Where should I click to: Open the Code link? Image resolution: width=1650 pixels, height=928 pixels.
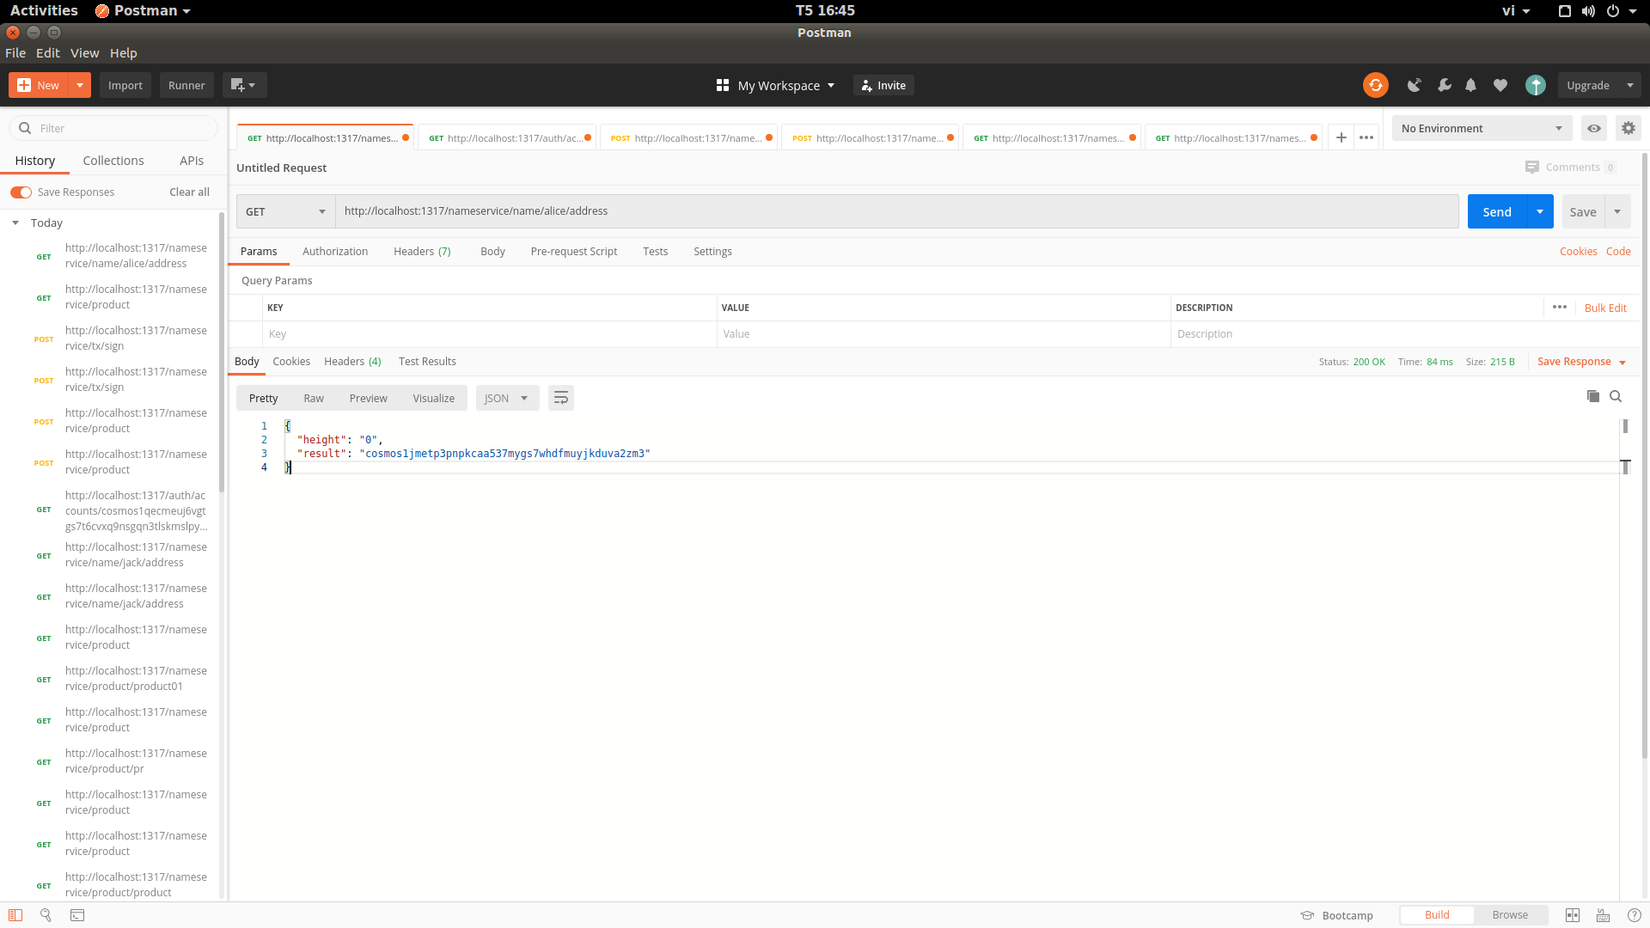point(1618,251)
